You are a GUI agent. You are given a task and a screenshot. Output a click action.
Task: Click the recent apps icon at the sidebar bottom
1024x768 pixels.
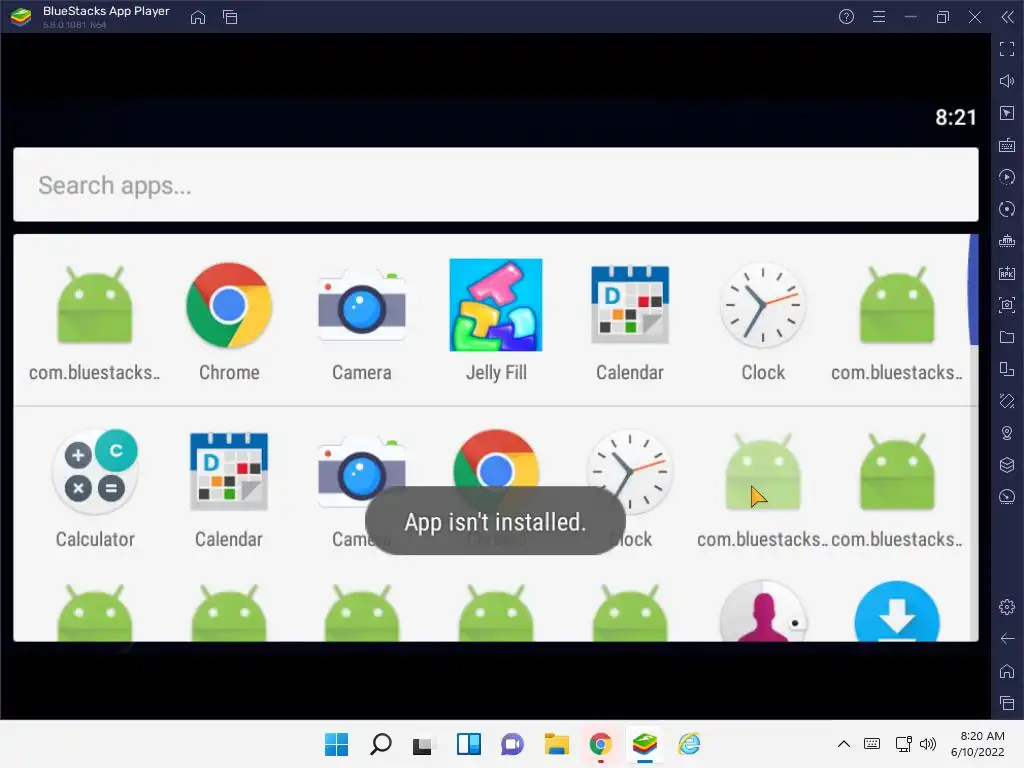click(x=1006, y=703)
